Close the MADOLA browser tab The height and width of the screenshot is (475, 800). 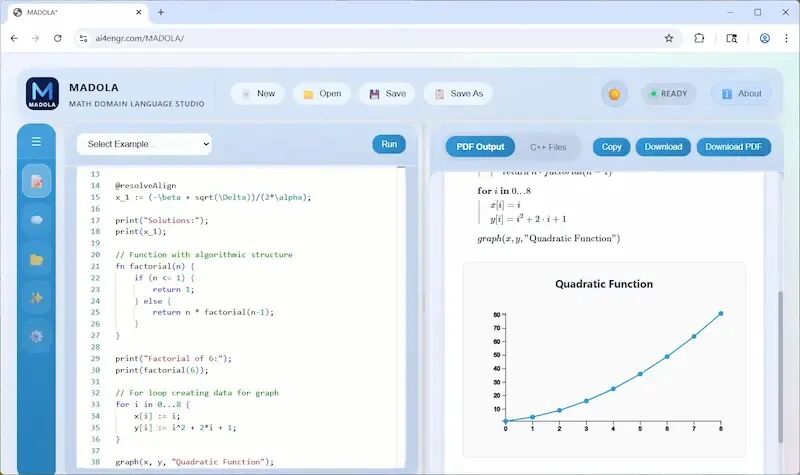(139, 12)
